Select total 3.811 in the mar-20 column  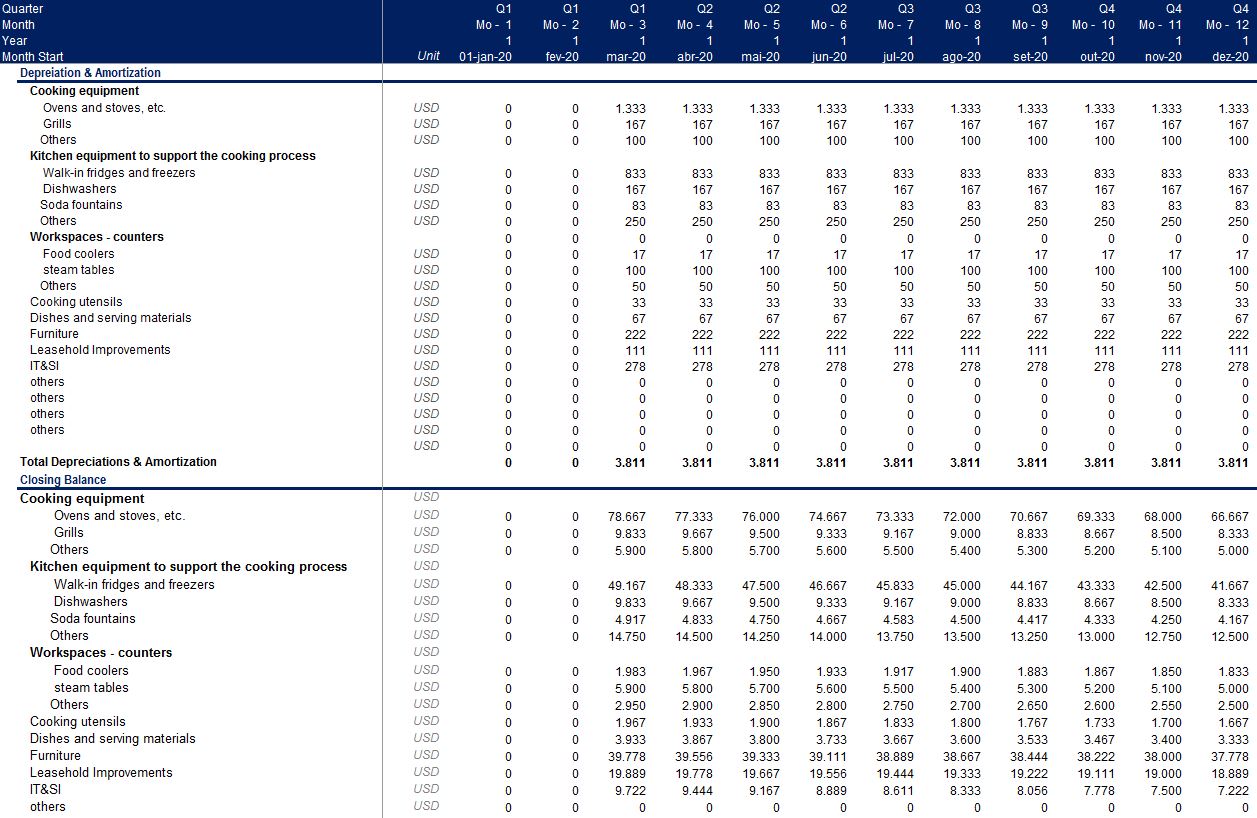(630, 463)
